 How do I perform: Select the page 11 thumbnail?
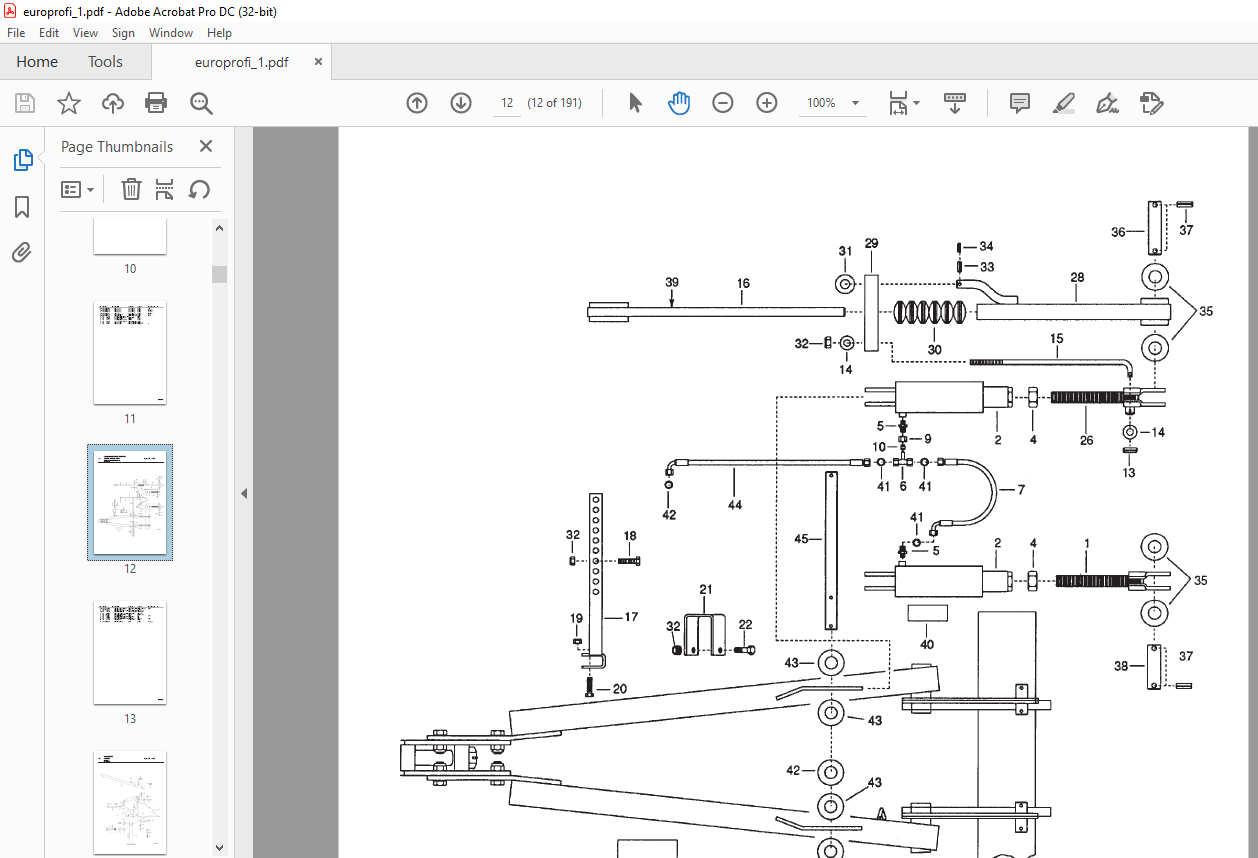tap(130, 353)
